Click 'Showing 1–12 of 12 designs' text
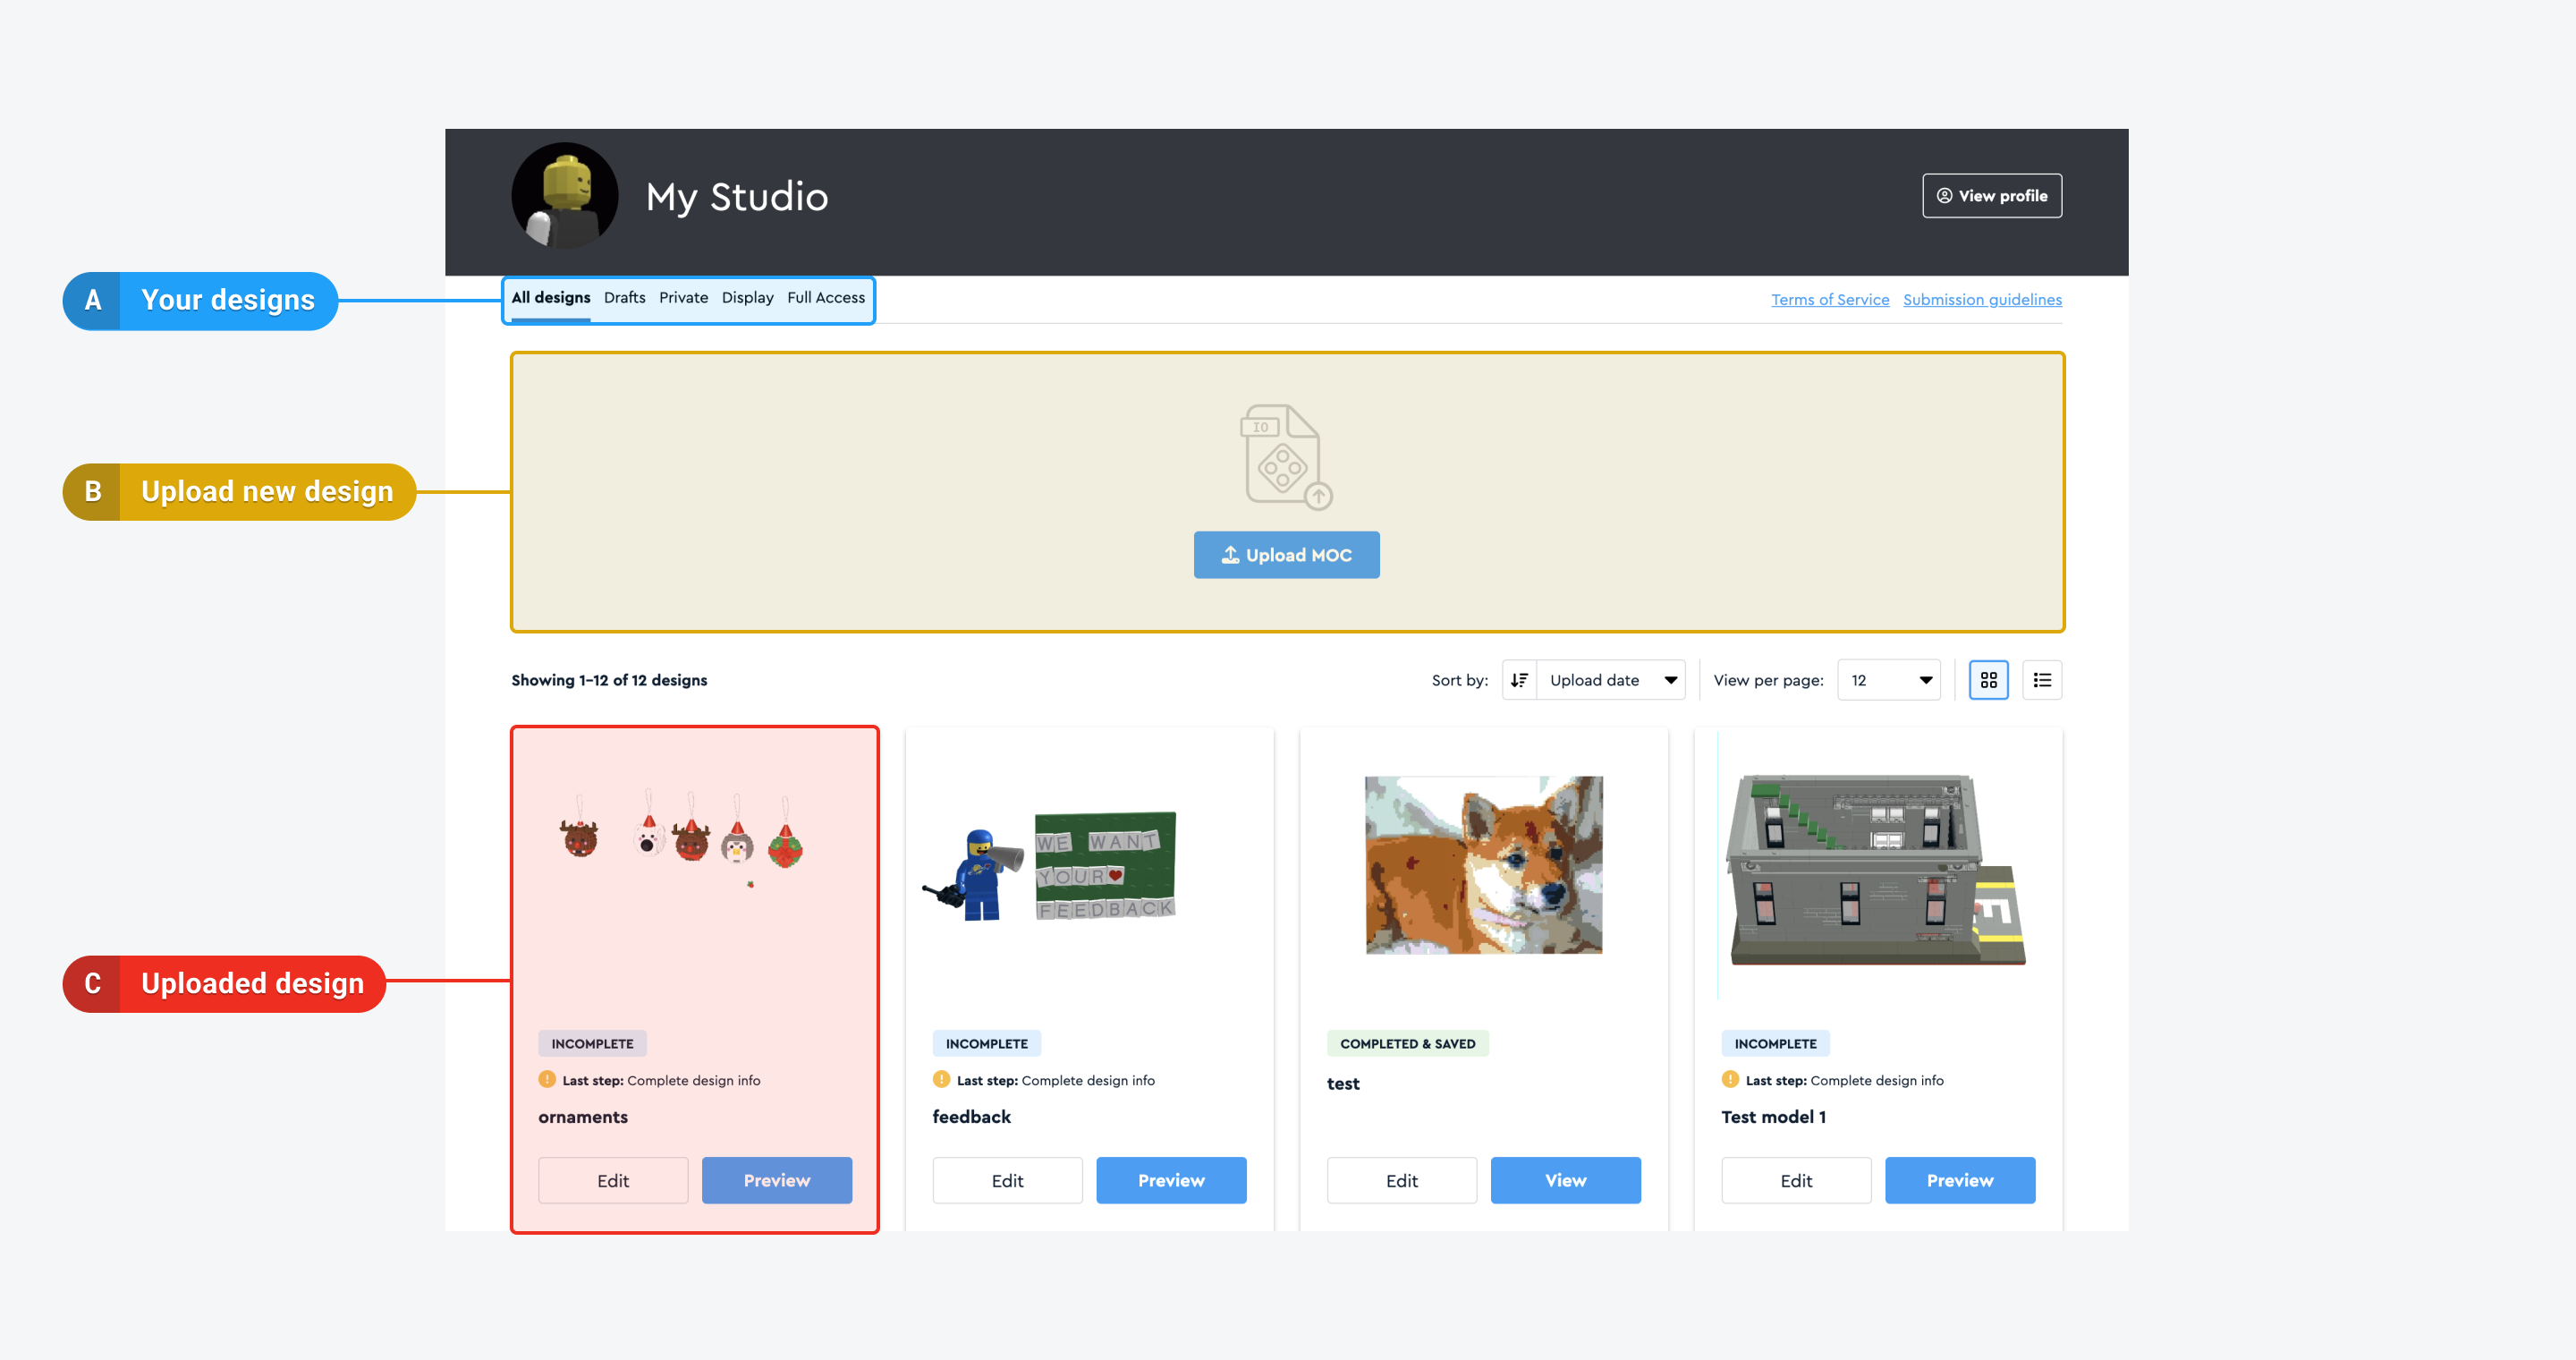This screenshot has width=2576, height=1360. pyautogui.click(x=609, y=680)
